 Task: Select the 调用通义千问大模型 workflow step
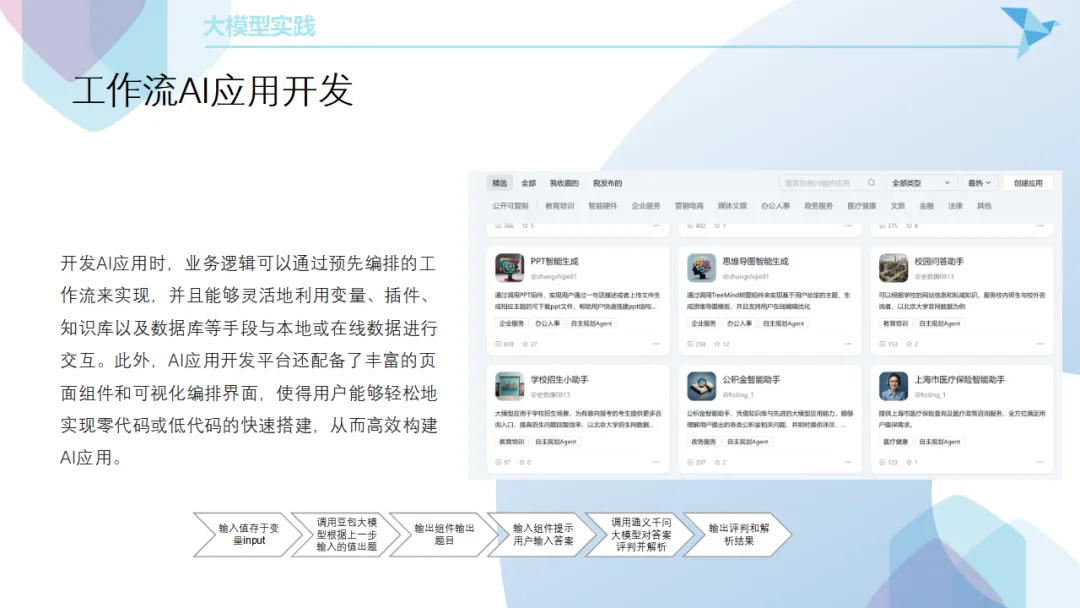[x=641, y=534]
